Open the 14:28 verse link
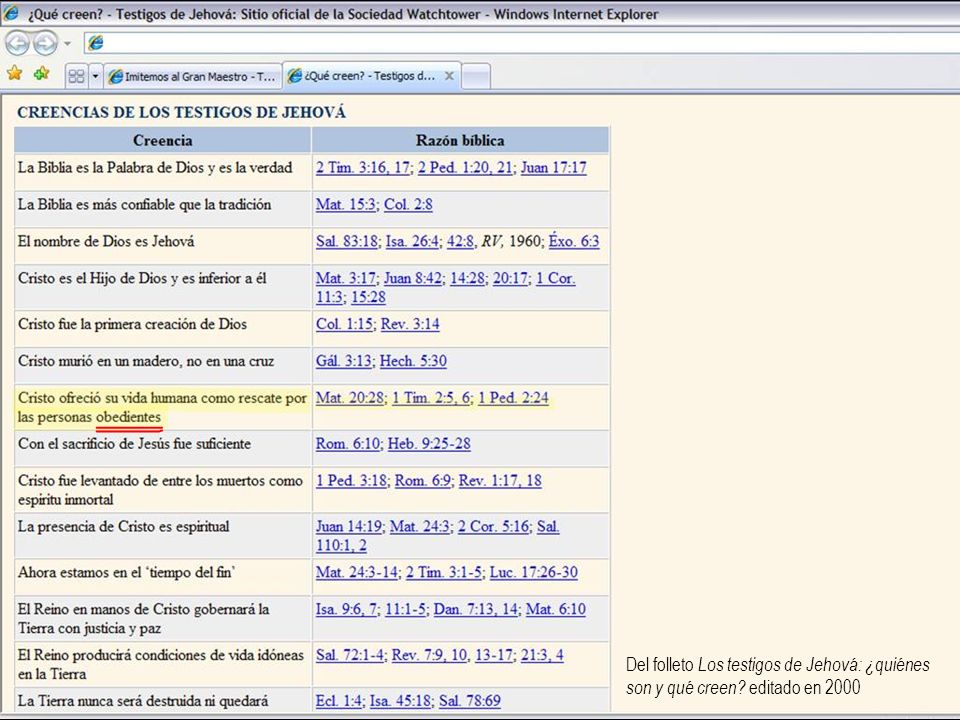The width and height of the screenshot is (960, 720). 468,278
